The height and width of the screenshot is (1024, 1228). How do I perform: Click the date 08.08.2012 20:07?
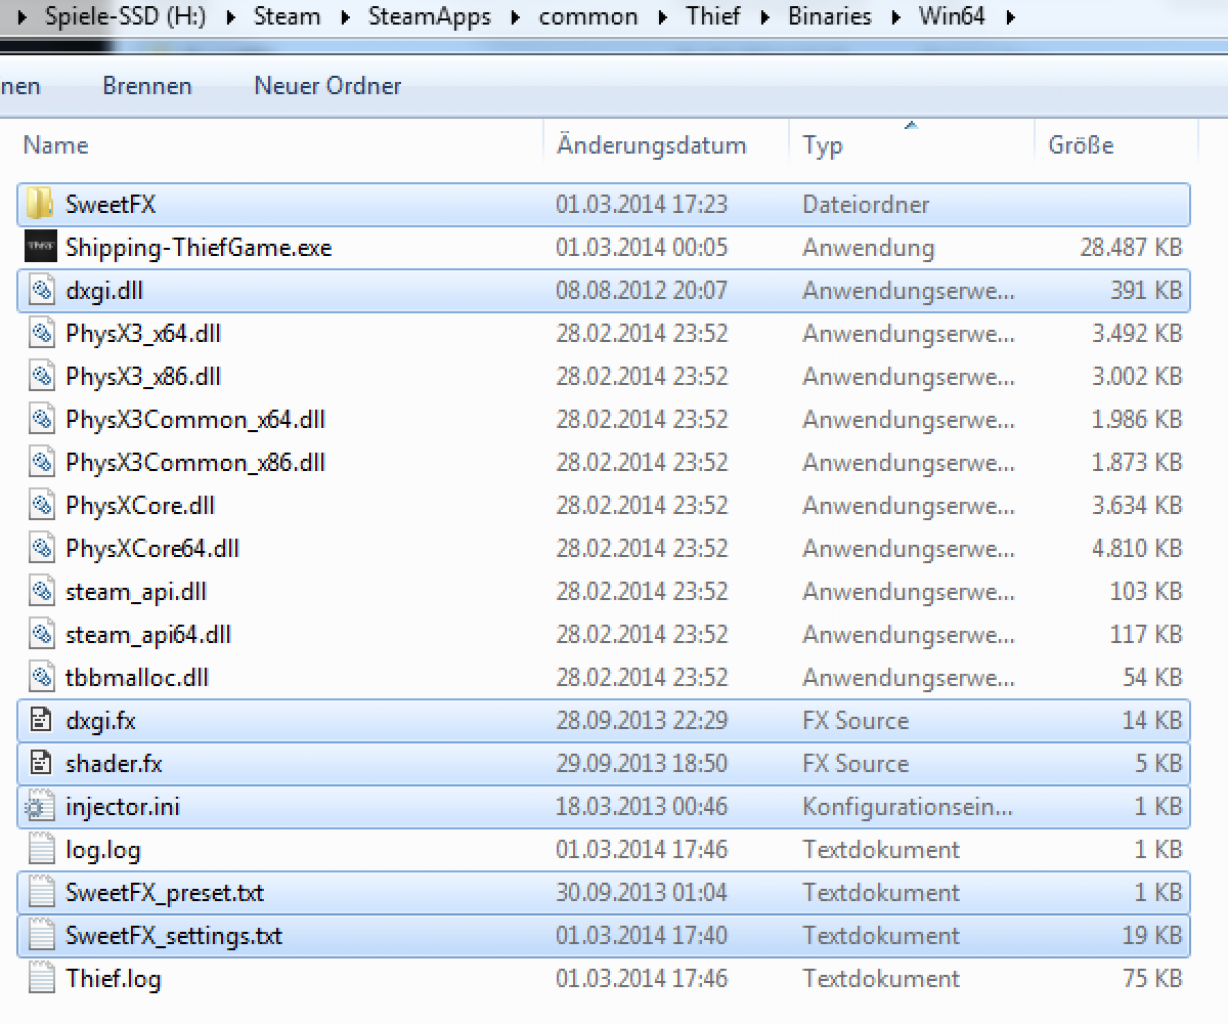(x=642, y=290)
